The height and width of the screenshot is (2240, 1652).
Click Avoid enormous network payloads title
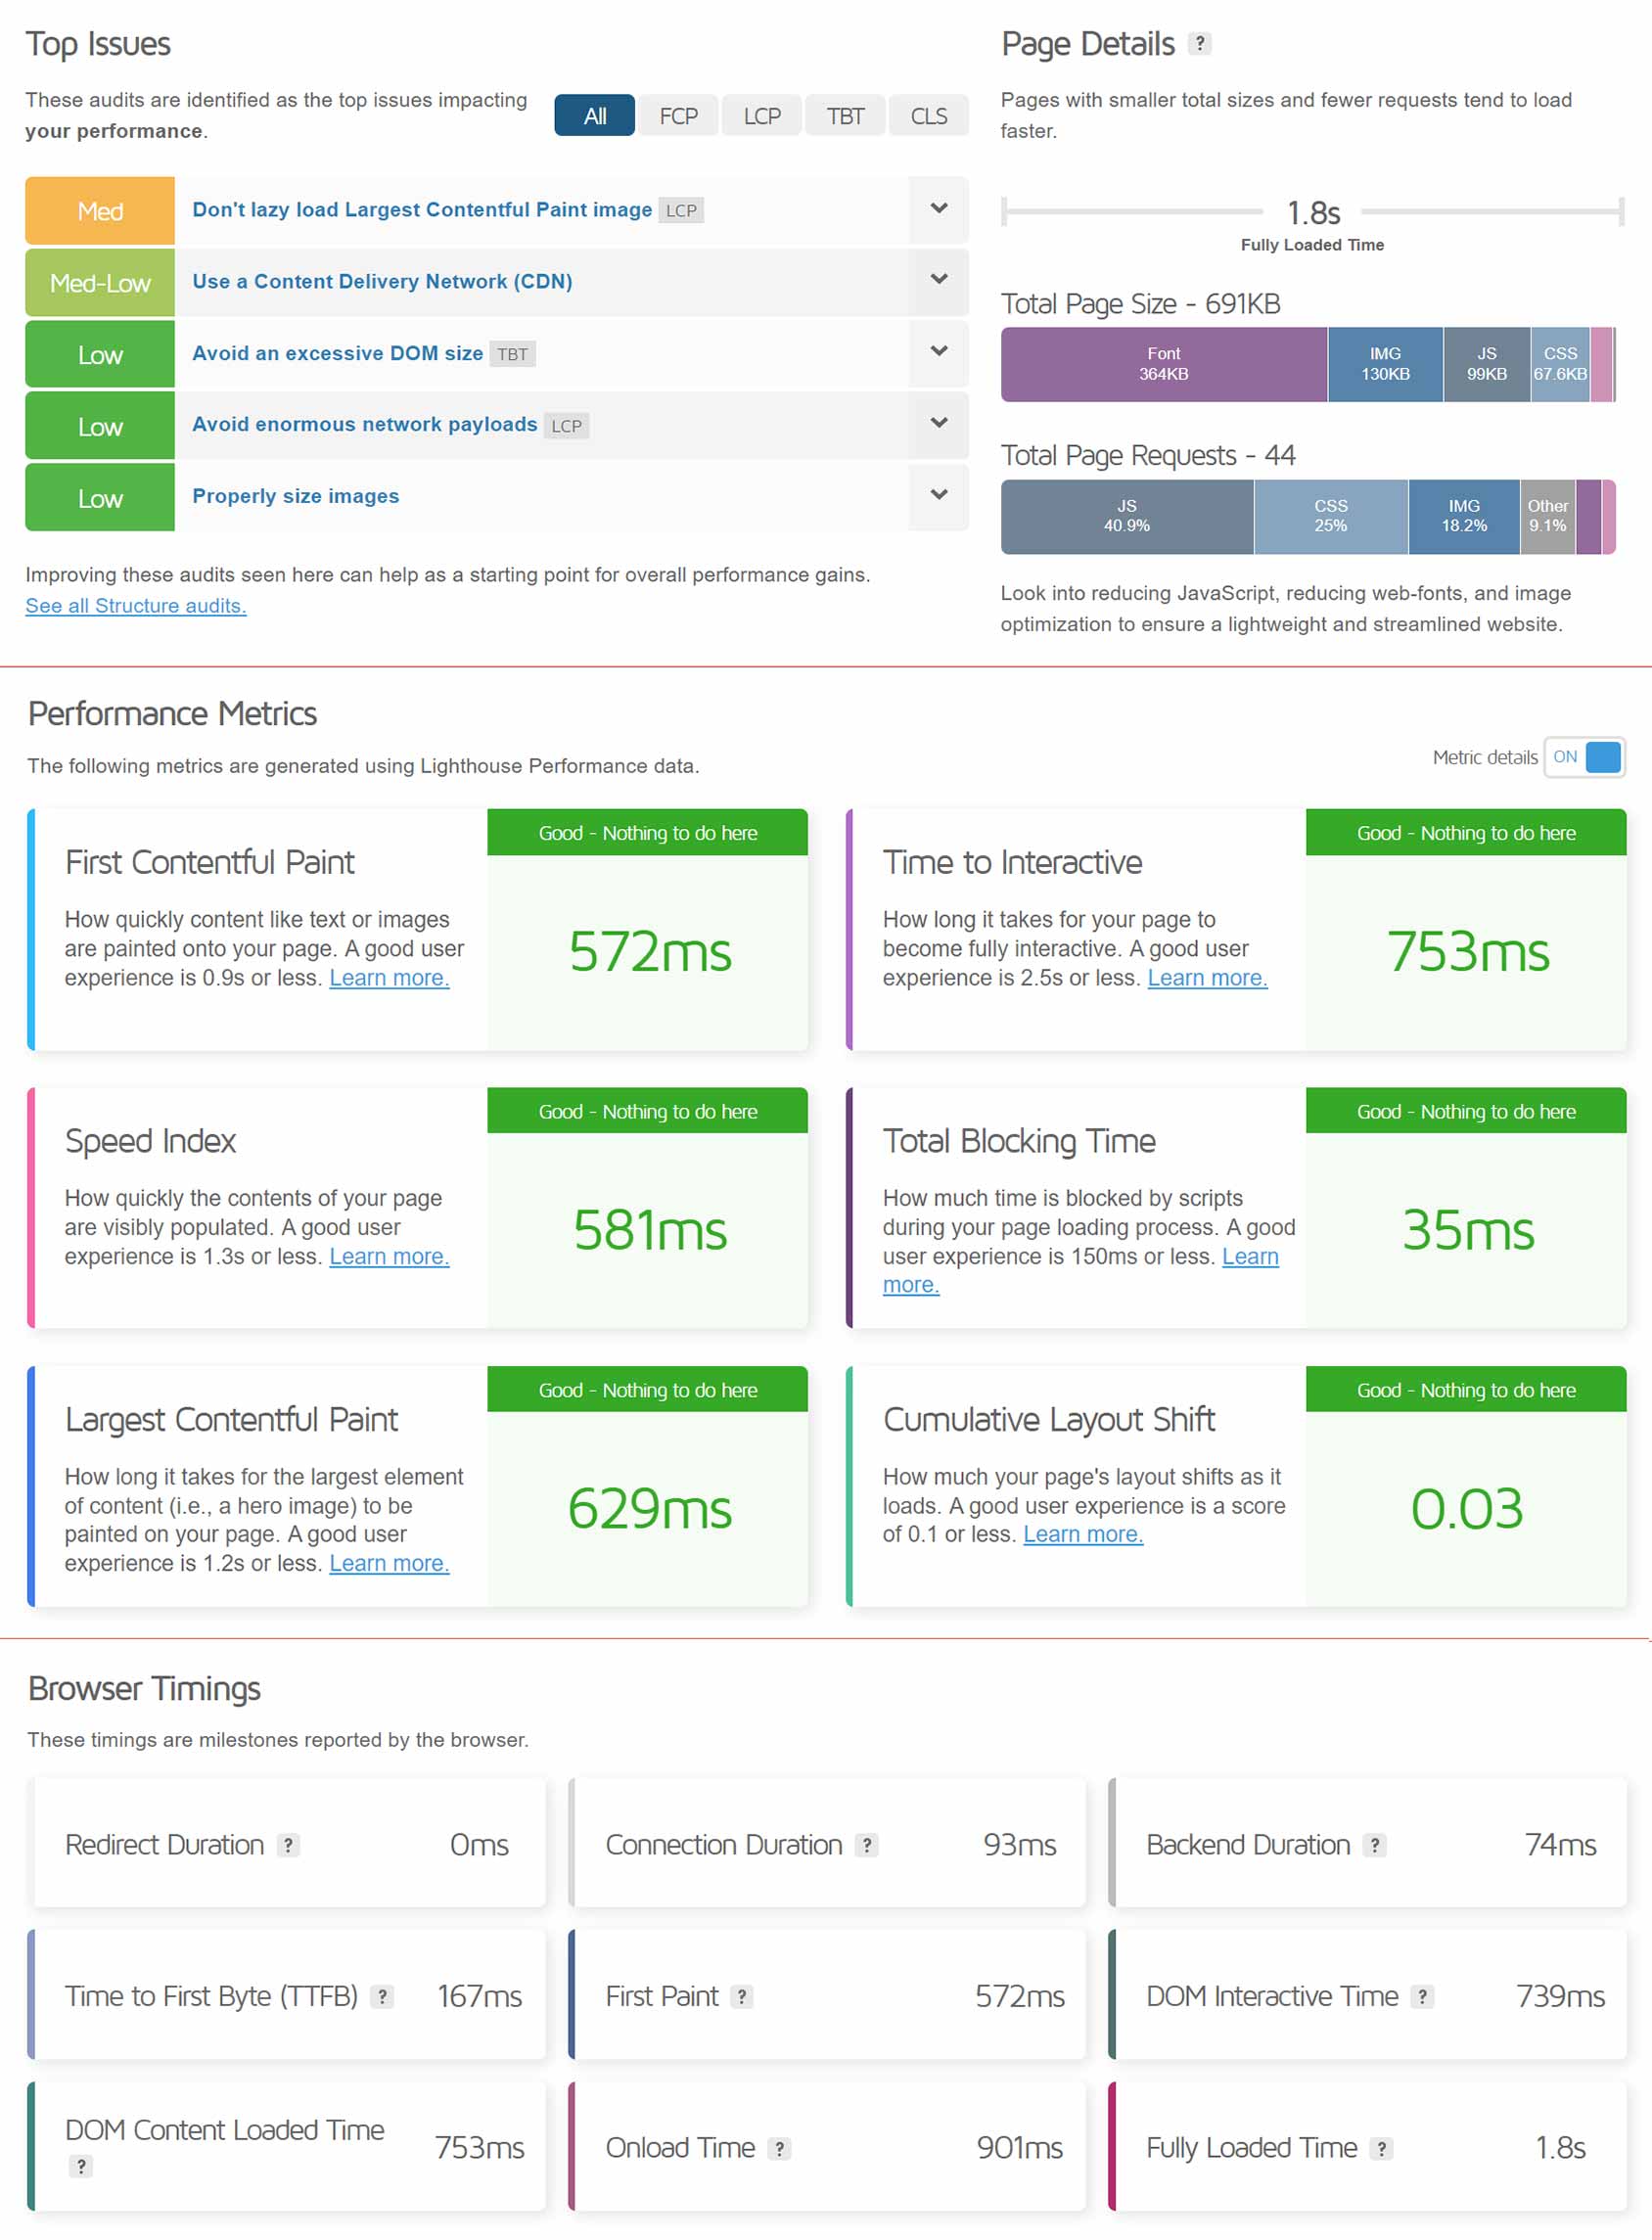[x=364, y=425]
